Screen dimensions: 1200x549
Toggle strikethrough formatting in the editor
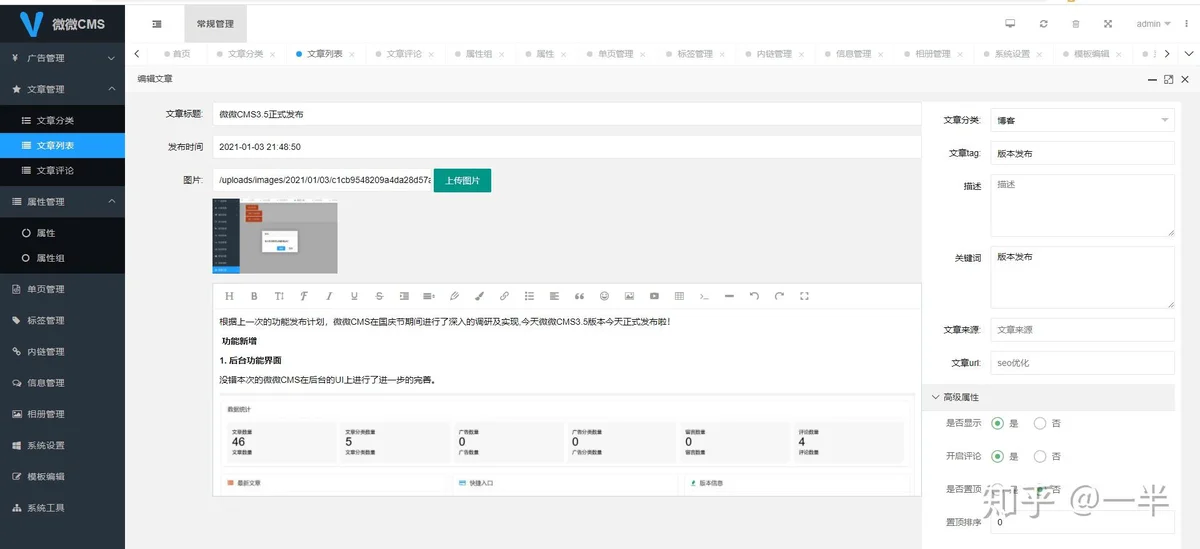[379, 296]
